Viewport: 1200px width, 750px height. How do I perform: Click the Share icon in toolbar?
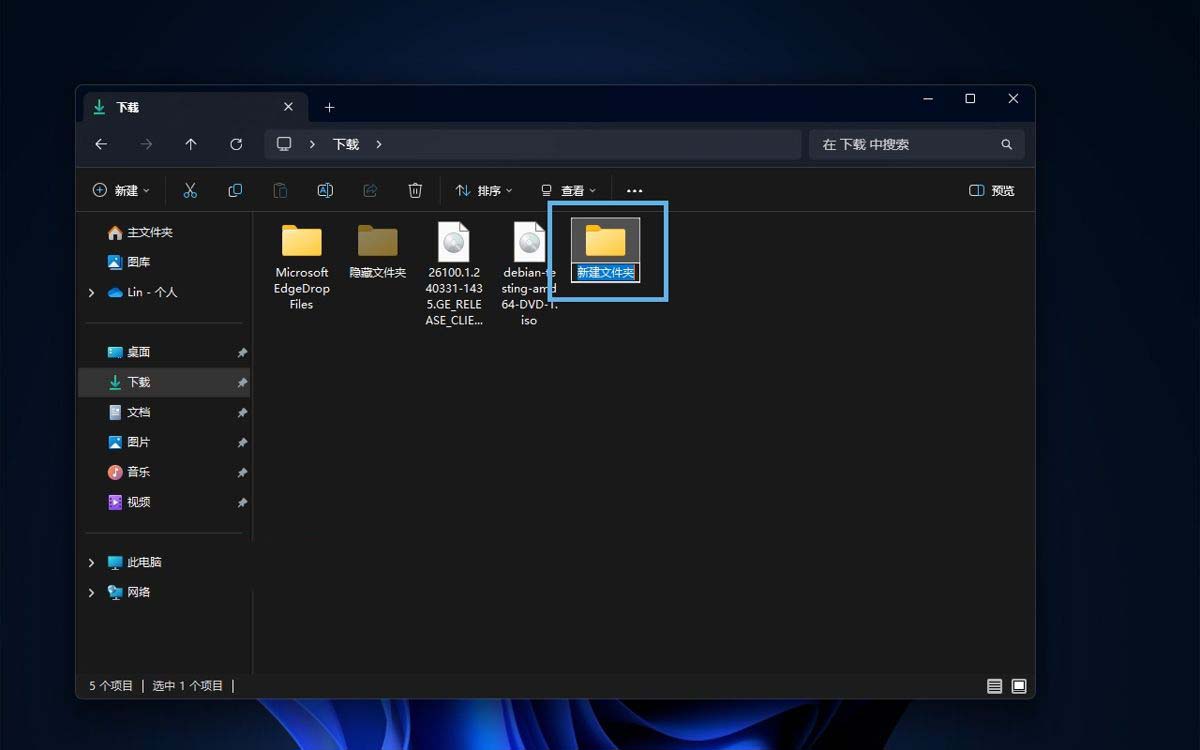pos(370,190)
